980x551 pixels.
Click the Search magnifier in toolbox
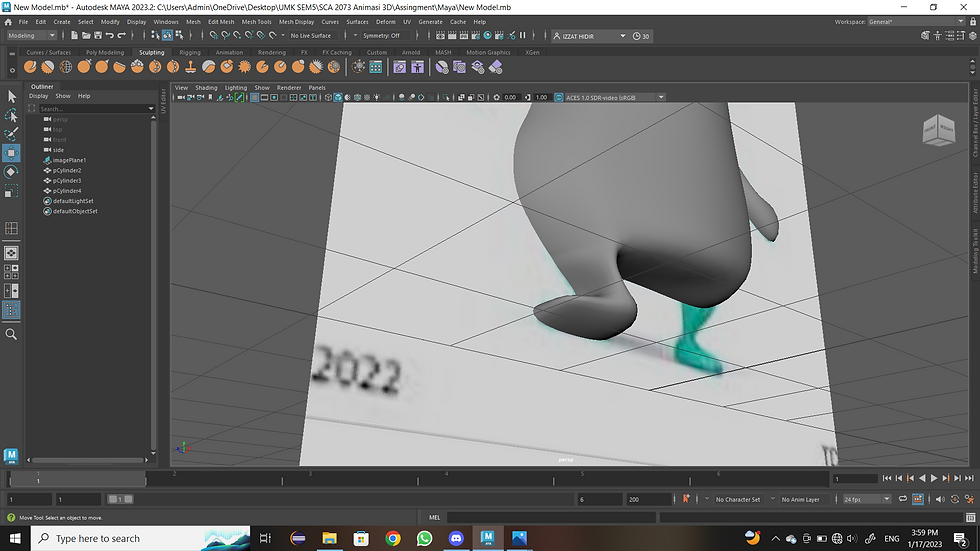coord(11,335)
